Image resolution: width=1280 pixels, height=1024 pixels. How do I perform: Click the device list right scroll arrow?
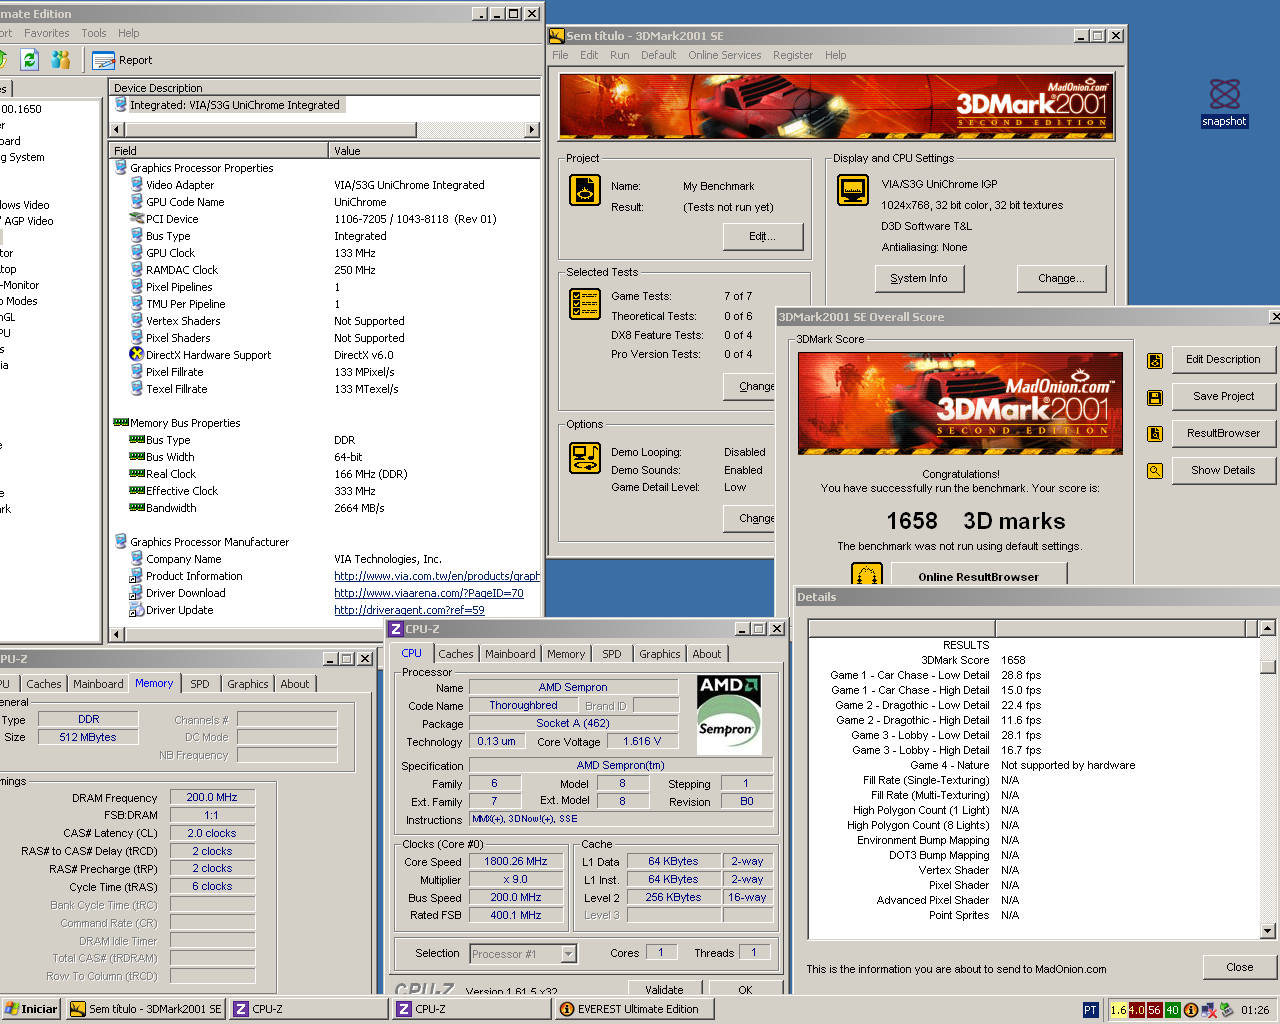click(x=532, y=129)
